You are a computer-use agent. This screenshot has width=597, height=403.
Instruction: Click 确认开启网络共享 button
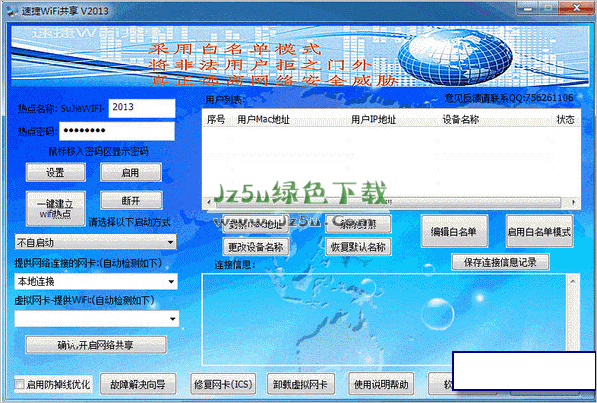point(96,345)
